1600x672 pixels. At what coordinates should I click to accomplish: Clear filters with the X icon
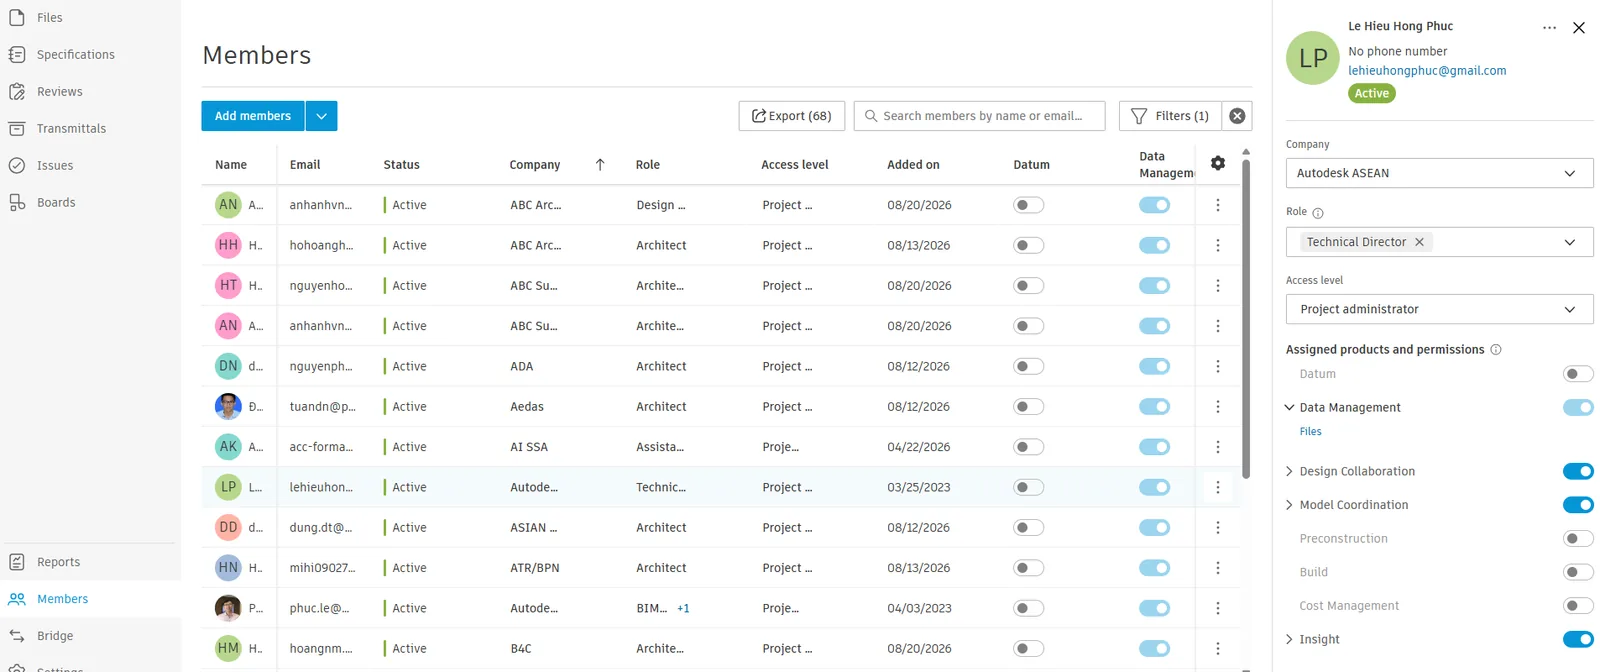tap(1237, 116)
